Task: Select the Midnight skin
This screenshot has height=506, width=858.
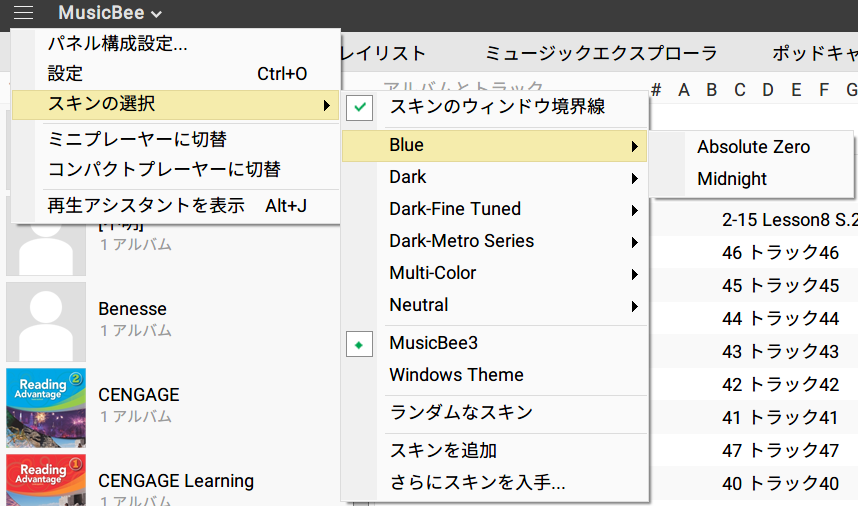Action: point(751,179)
